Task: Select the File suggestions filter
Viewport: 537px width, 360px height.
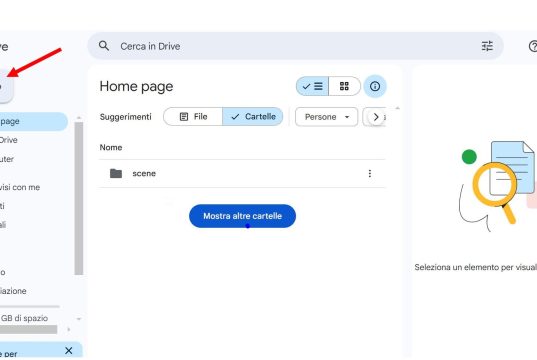Action: pos(193,117)
